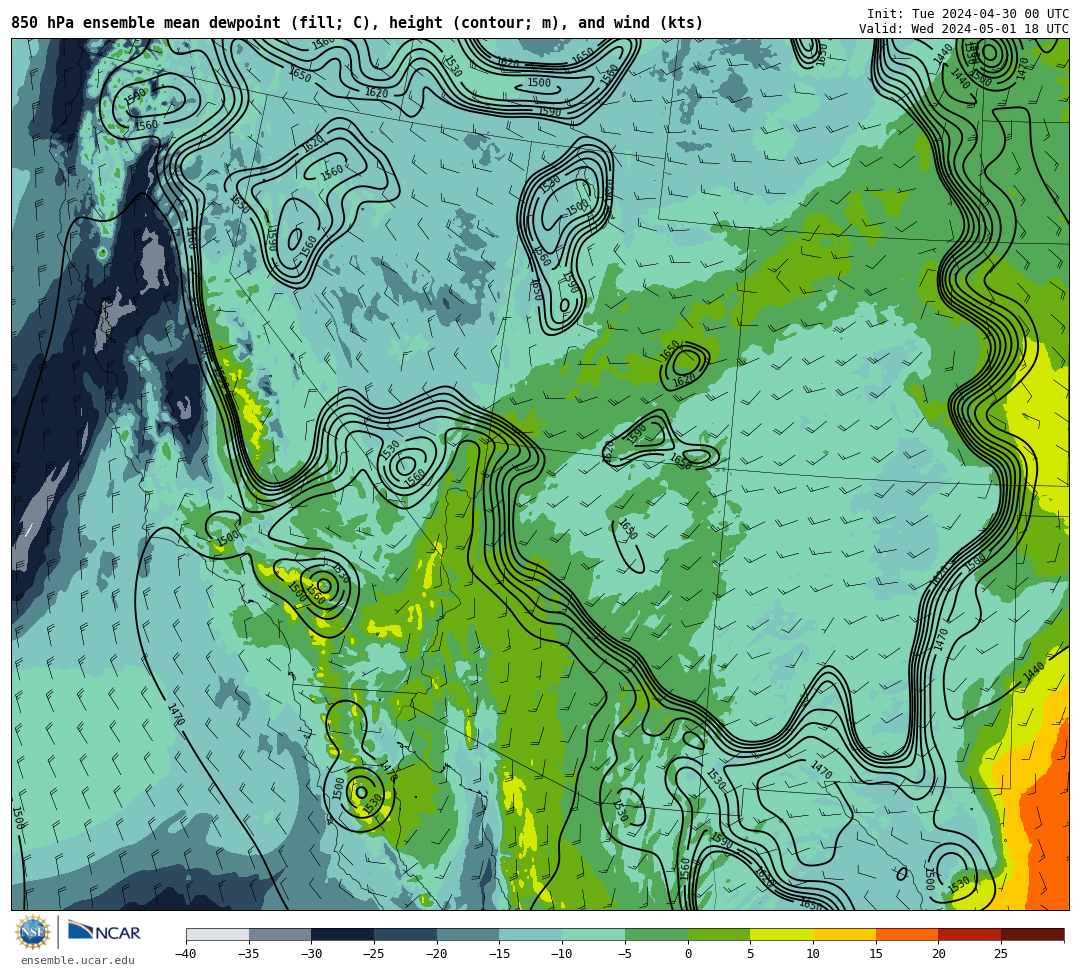Click the 0 colorbar tick label
The height and width of the screenshot is (973, 1080).
688,954
